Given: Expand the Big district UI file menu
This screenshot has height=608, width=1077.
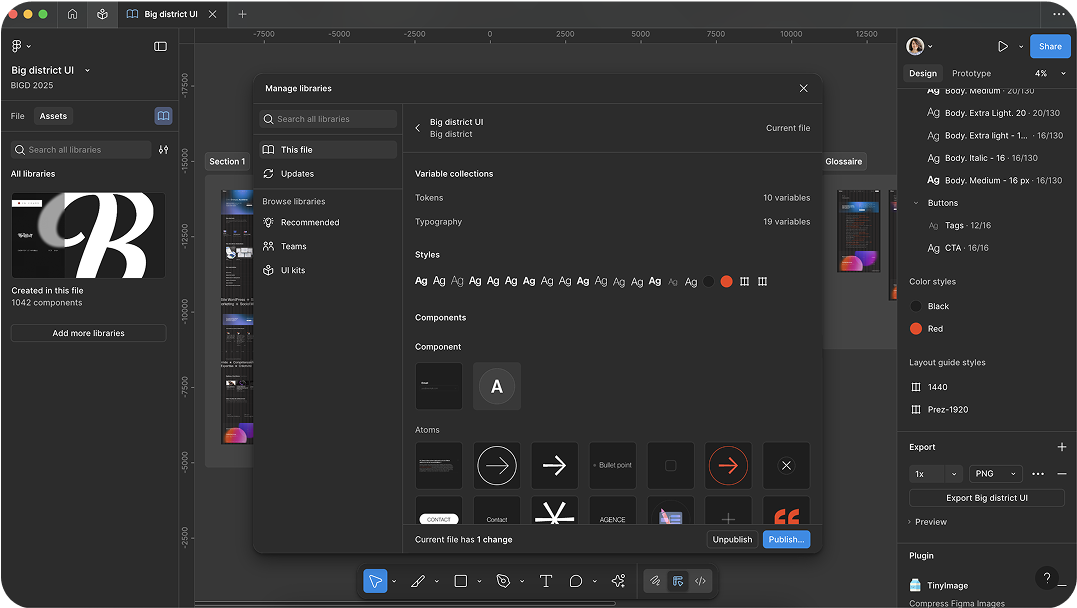Looking at the screenshot, I should point(87,70).
